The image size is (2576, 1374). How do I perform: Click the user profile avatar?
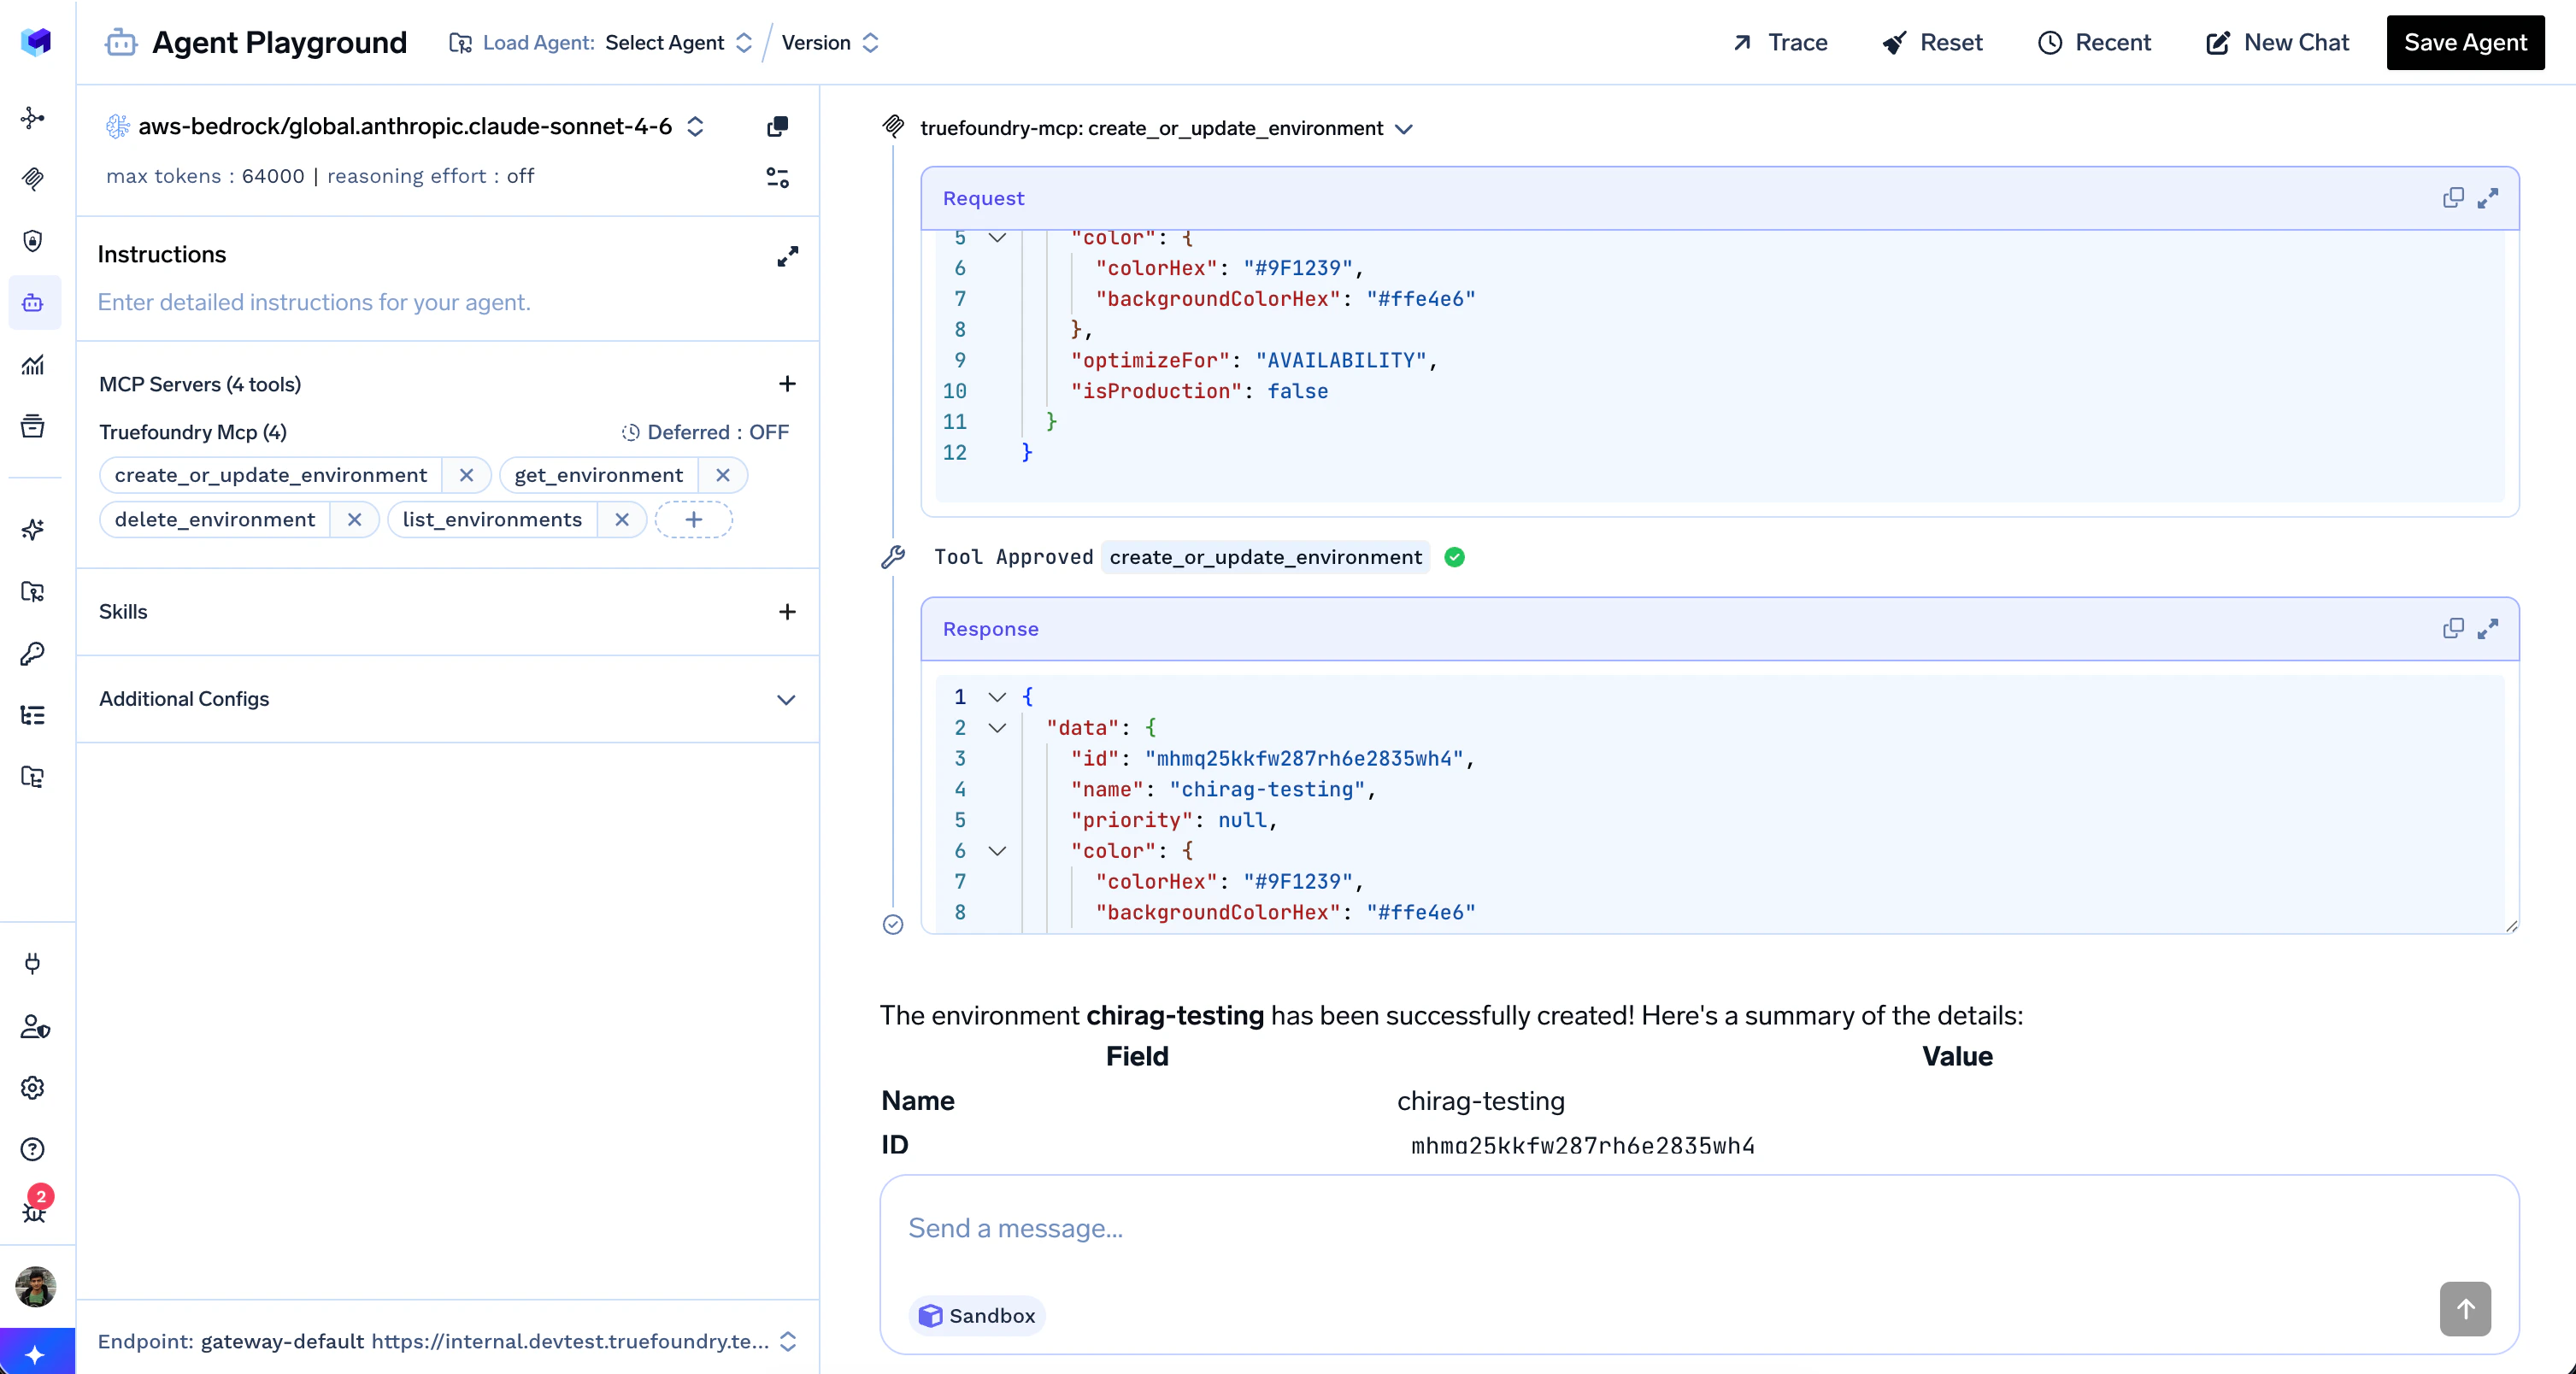pyautogui.click(x=35, y=1286)
